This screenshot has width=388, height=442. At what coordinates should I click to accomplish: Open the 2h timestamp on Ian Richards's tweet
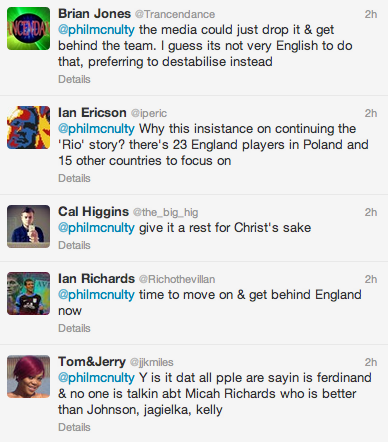coord(371,279)
